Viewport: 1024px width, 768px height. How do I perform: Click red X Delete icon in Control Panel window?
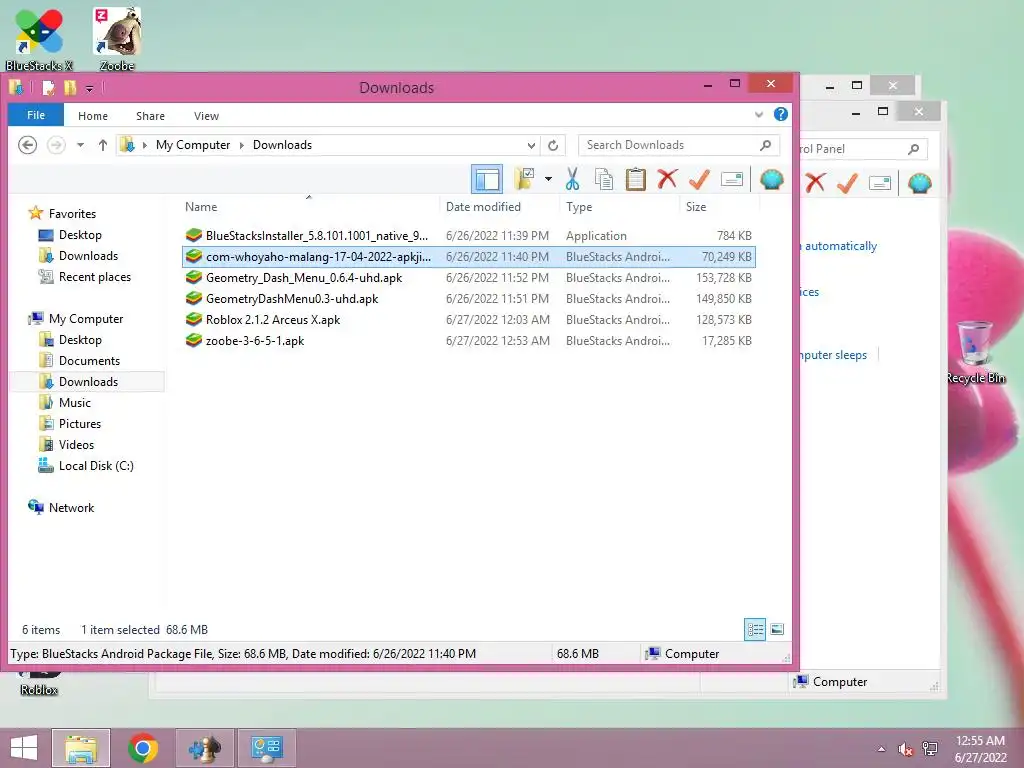click(814, 183)
